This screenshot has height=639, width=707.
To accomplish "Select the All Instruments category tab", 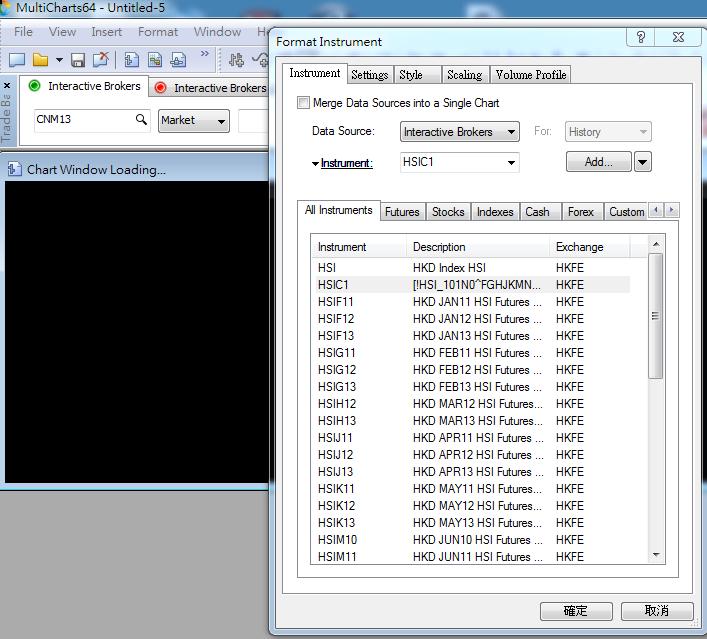I will coord(339,210).
